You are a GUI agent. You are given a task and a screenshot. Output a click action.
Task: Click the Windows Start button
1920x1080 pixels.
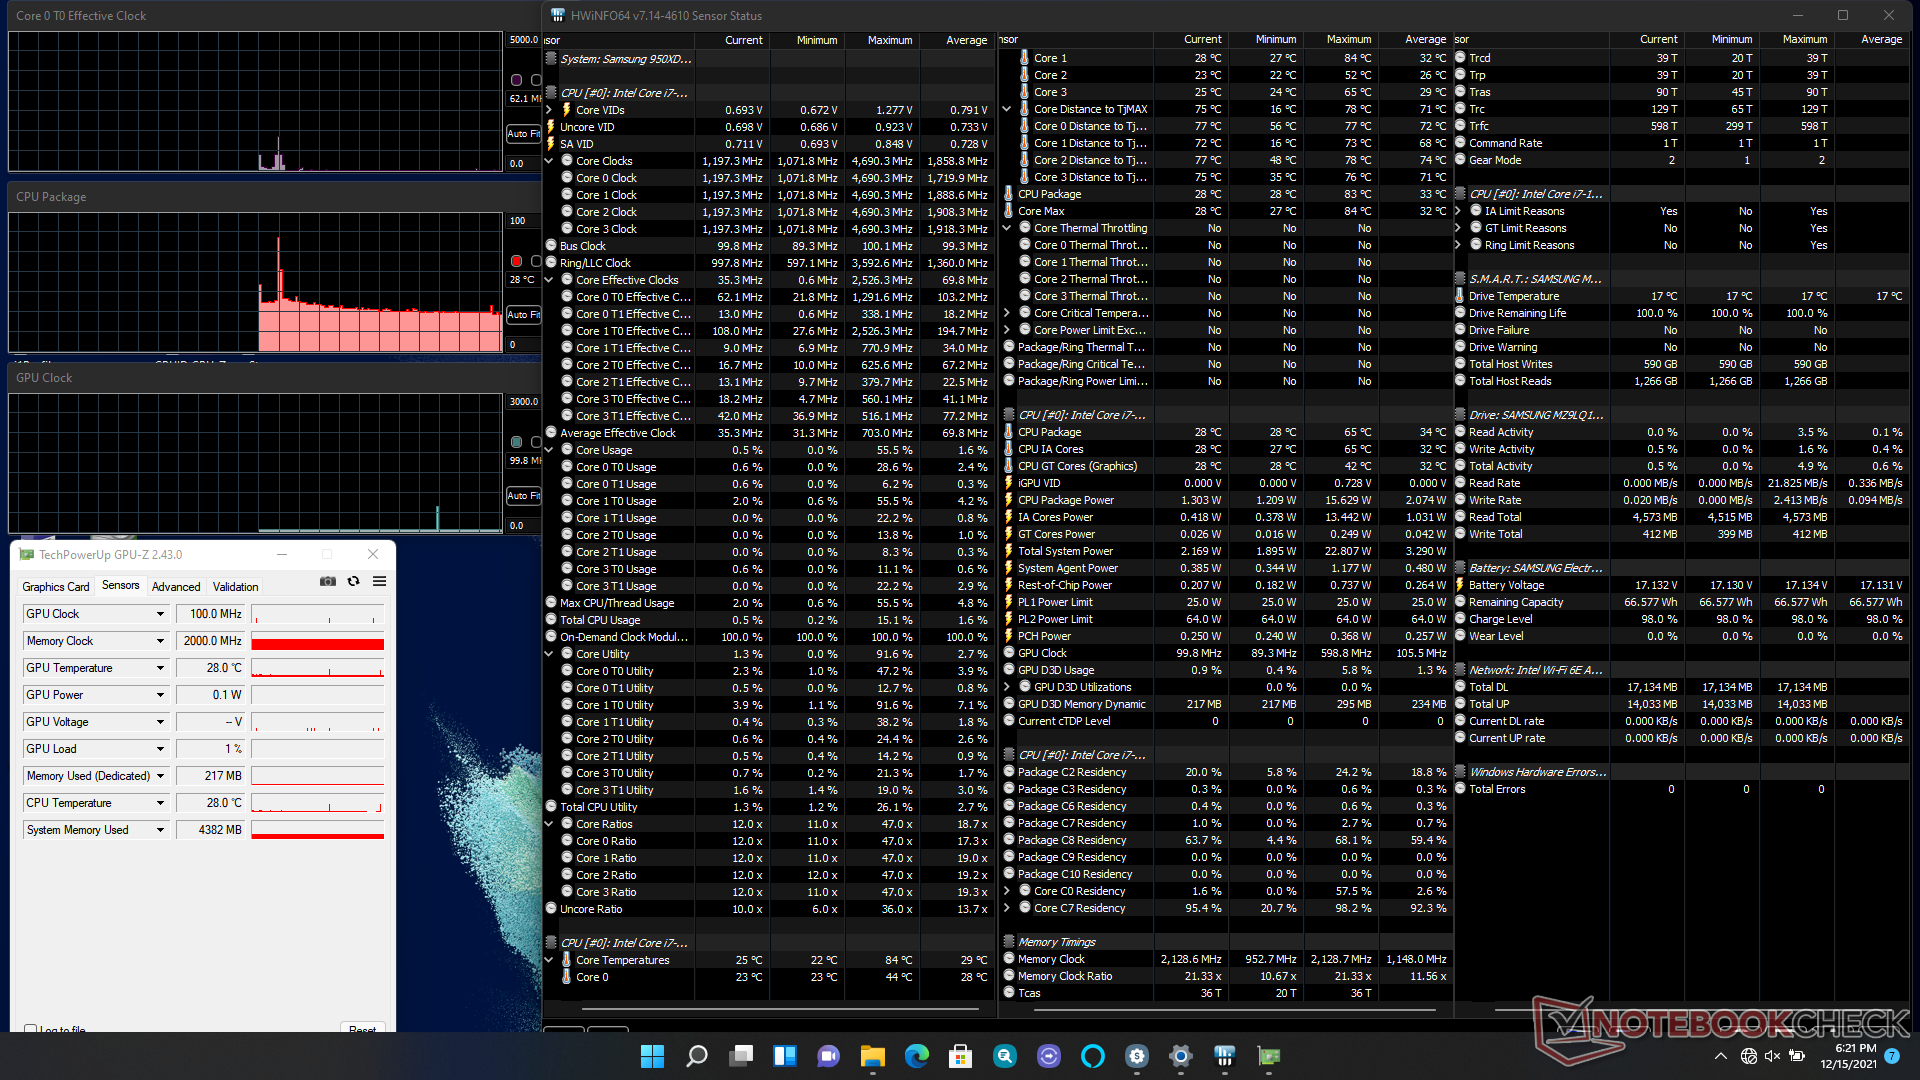[x=652, y=1056]
